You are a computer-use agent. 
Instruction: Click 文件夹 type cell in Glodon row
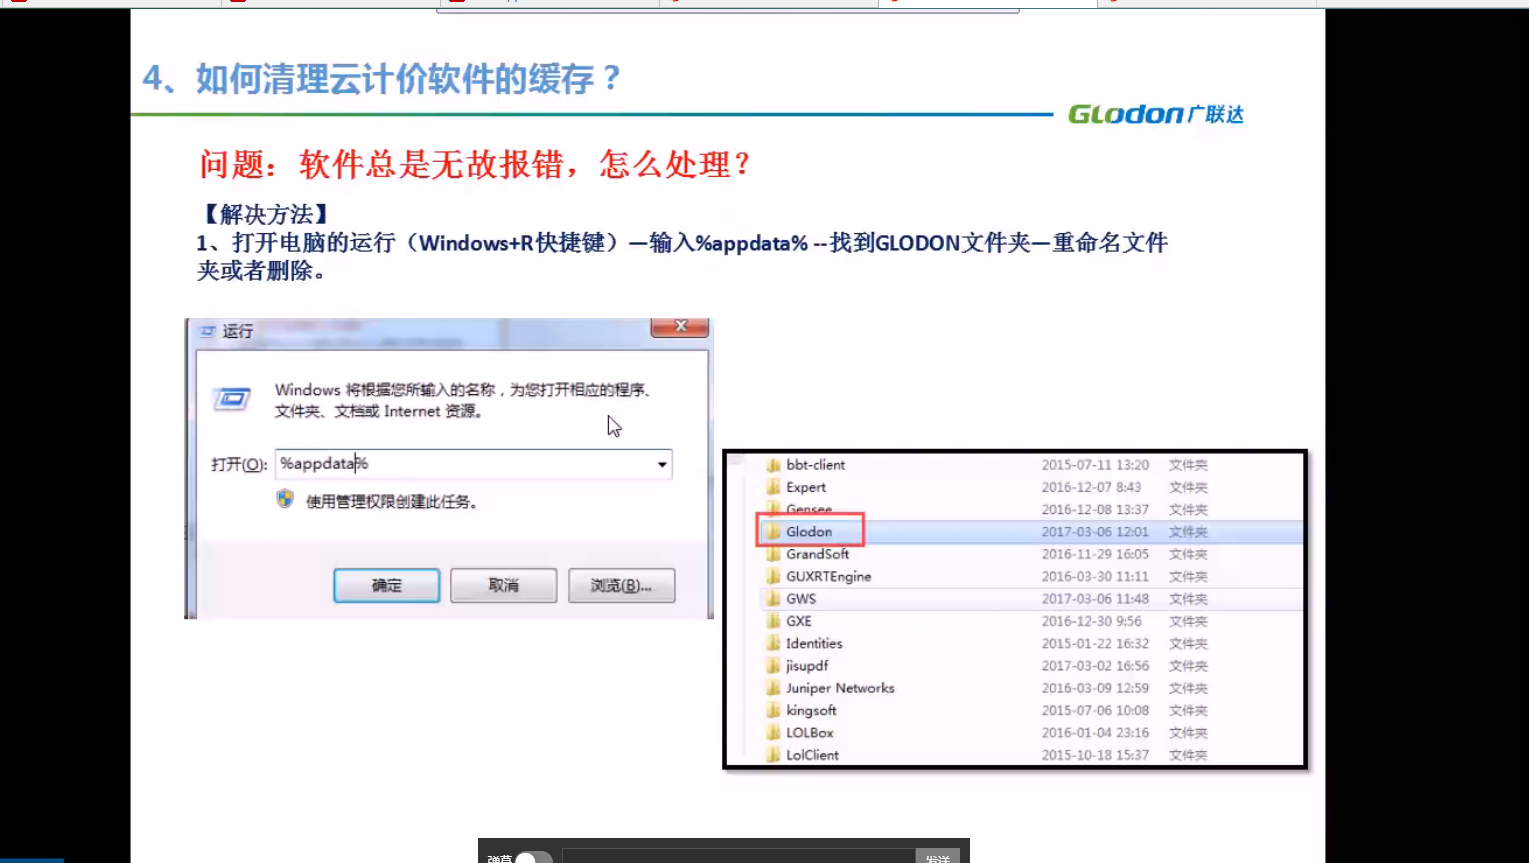(1188, 532)
